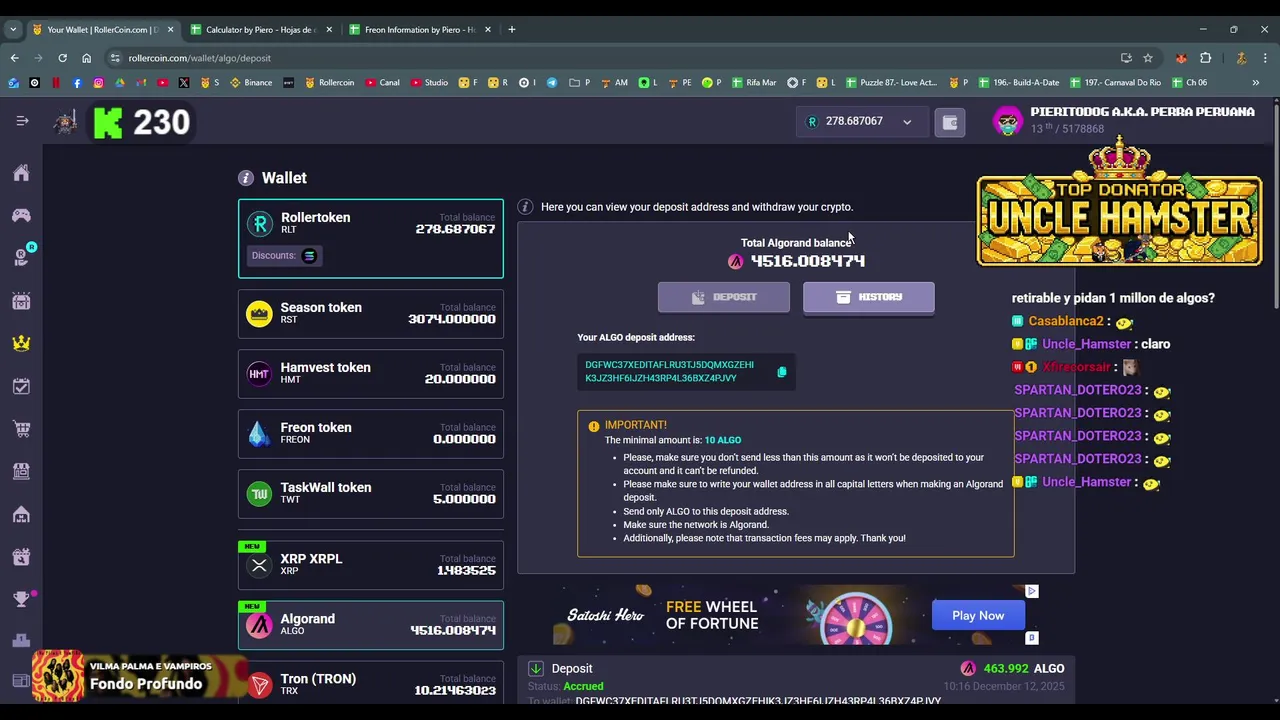Viewport: 1280px width, 720px height.
Task: Open the sidebar trophy icon
Action: tap(21, 599)
